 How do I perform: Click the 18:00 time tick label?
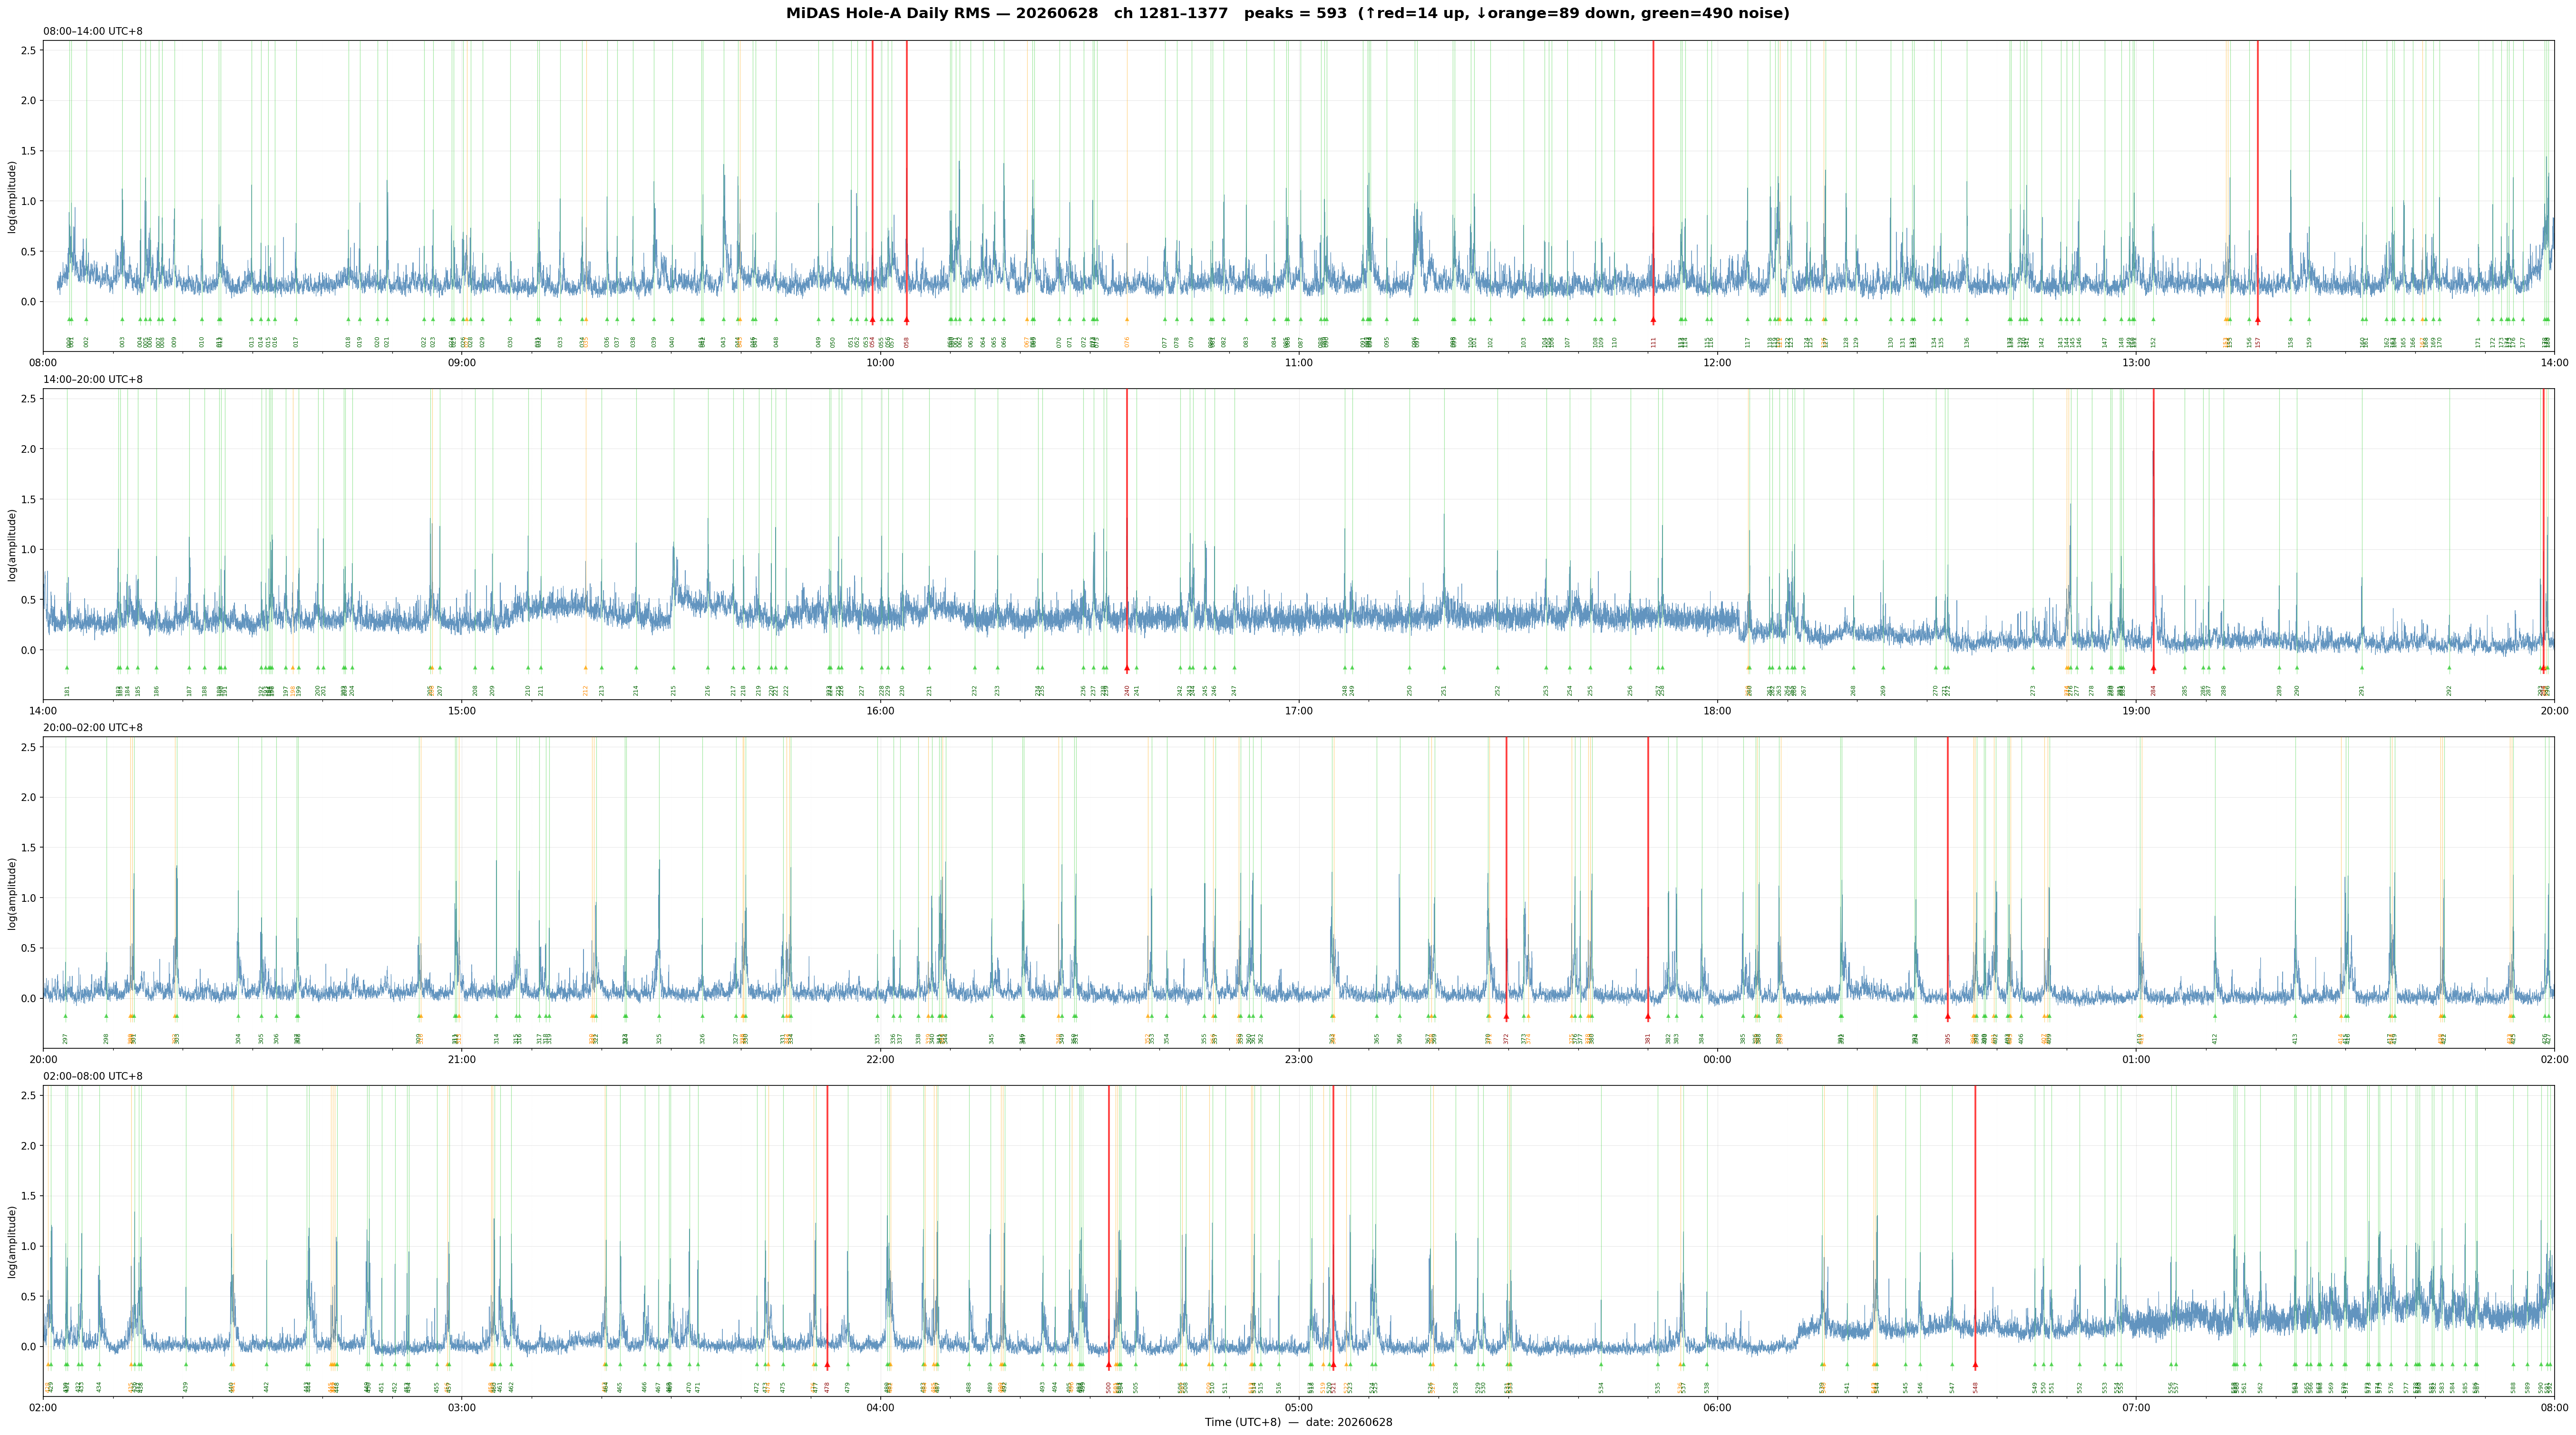pos(1717,710)
